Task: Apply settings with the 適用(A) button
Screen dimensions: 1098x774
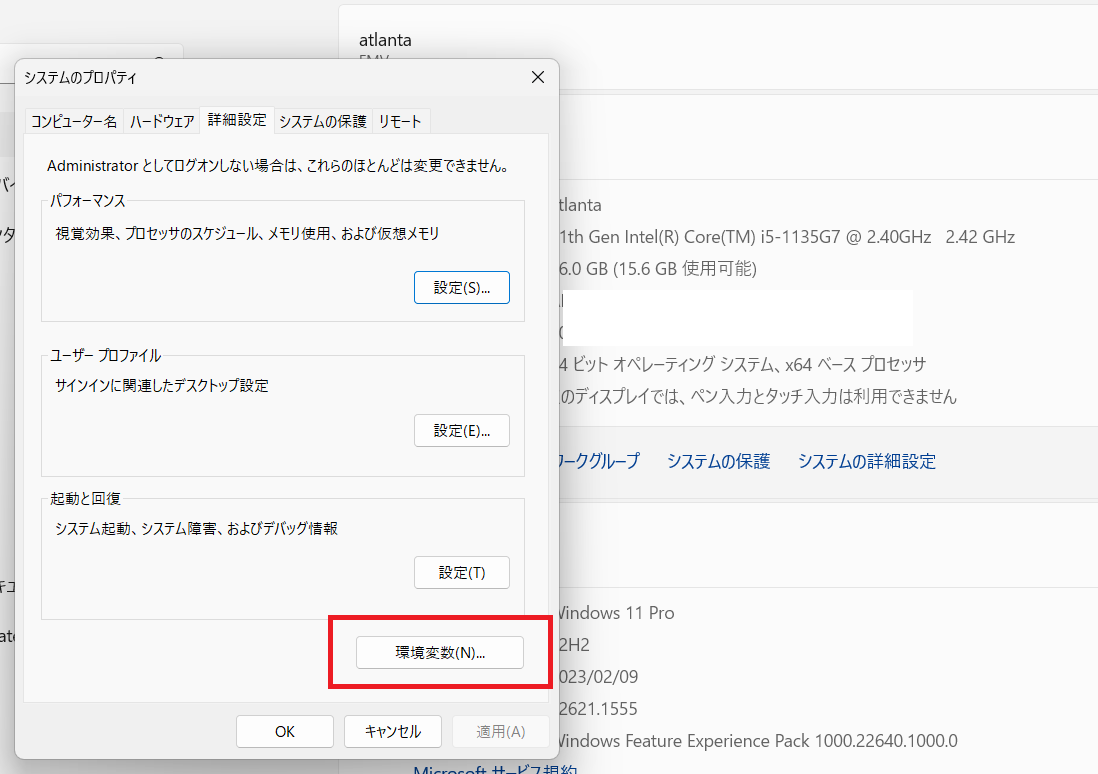Action: pyautogui.click(x=500, y=731)
